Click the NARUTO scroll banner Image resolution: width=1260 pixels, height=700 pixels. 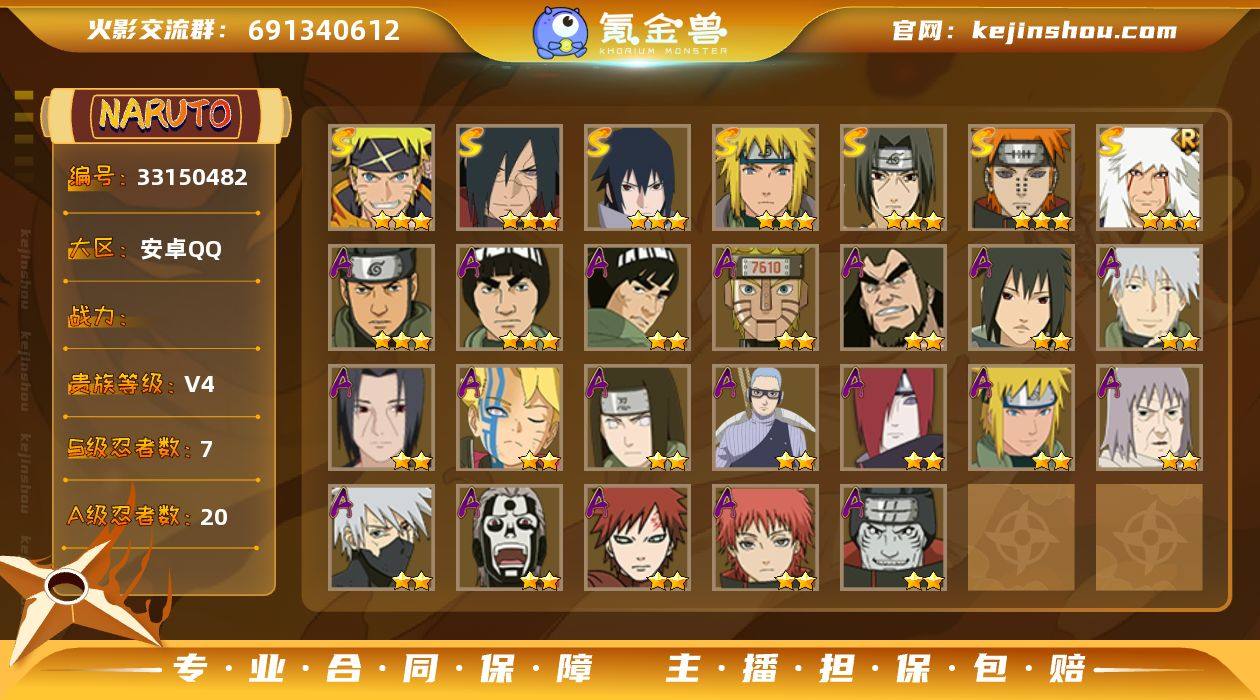click(x=166, y=115)
